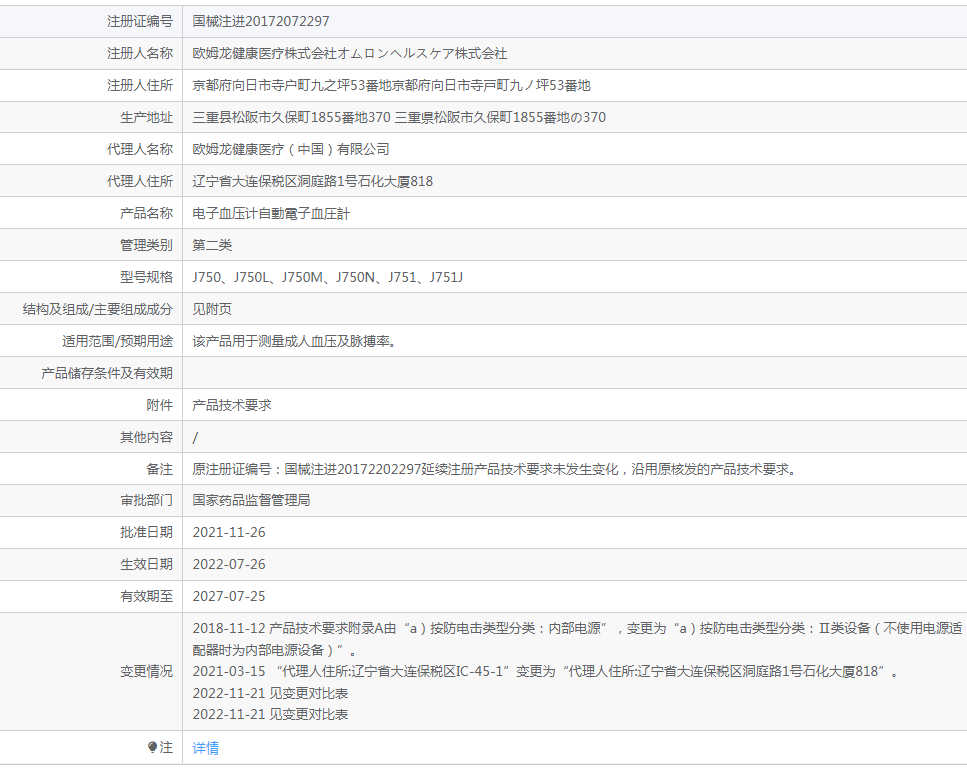Screen dimensions: 967x769
Task: Open the 详情 link
Action: (x=205, y=748)
